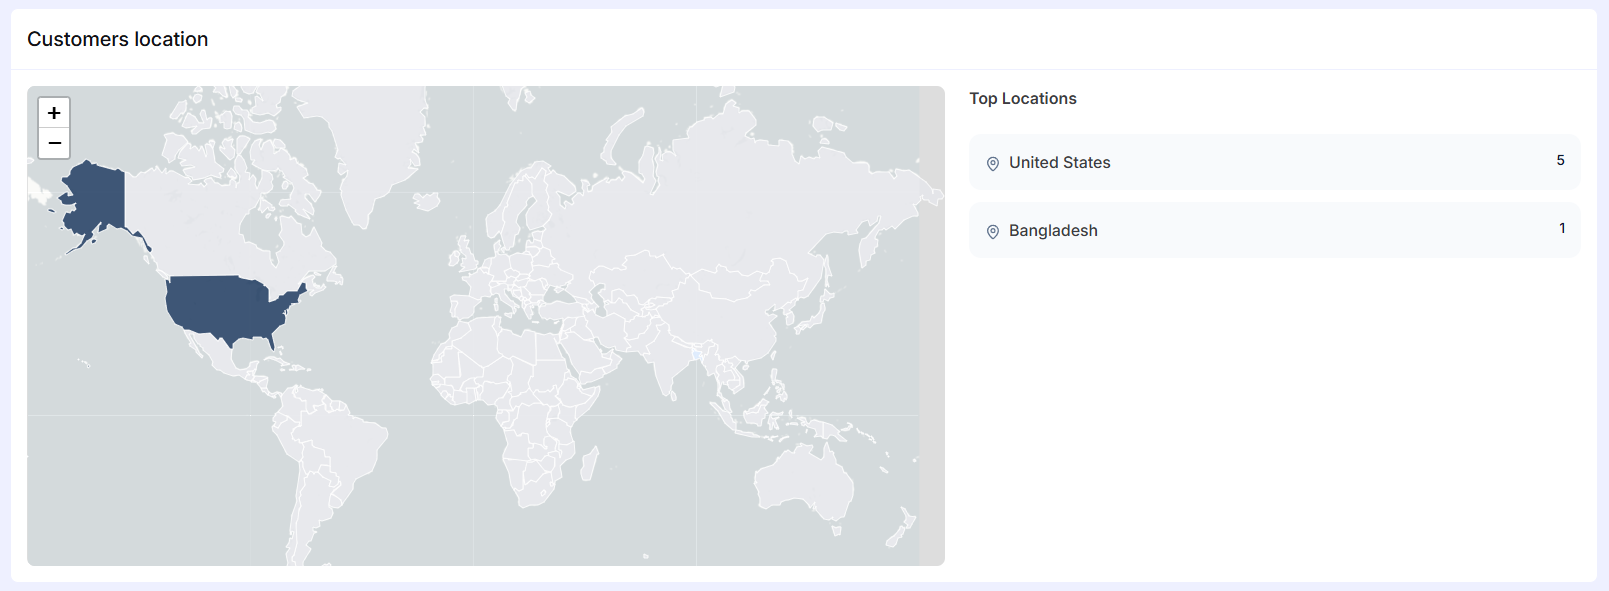Viewport: 1609px width, 591px height.
Task: Click the Customers location card title
Action: [117, 39]
